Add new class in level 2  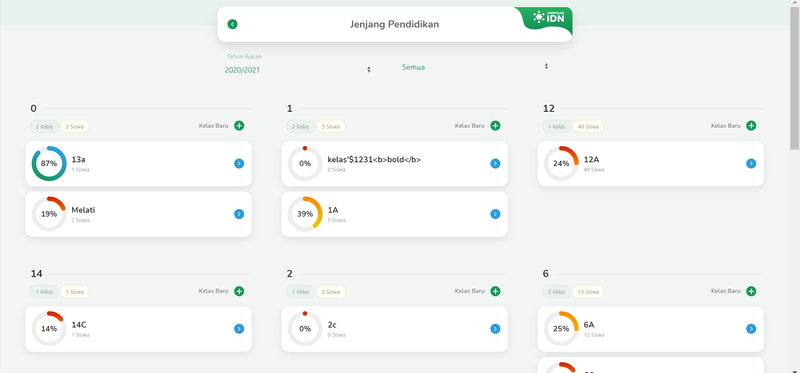[495, 291]
